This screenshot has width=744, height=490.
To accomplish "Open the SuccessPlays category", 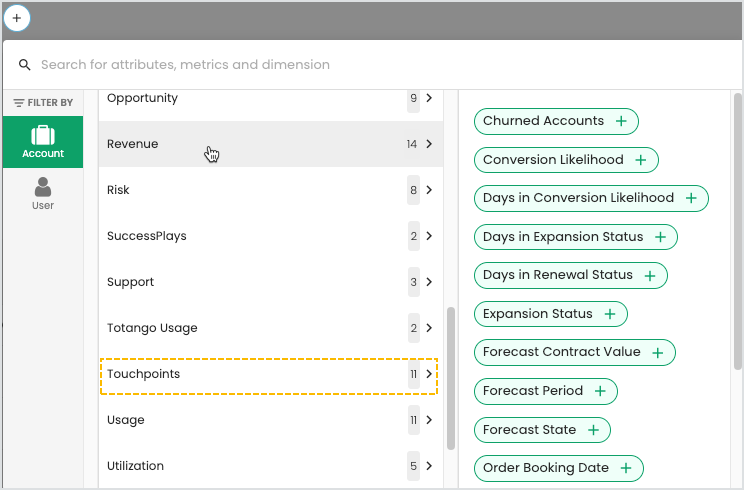I will pyautogui.click(x=270, y=236).
